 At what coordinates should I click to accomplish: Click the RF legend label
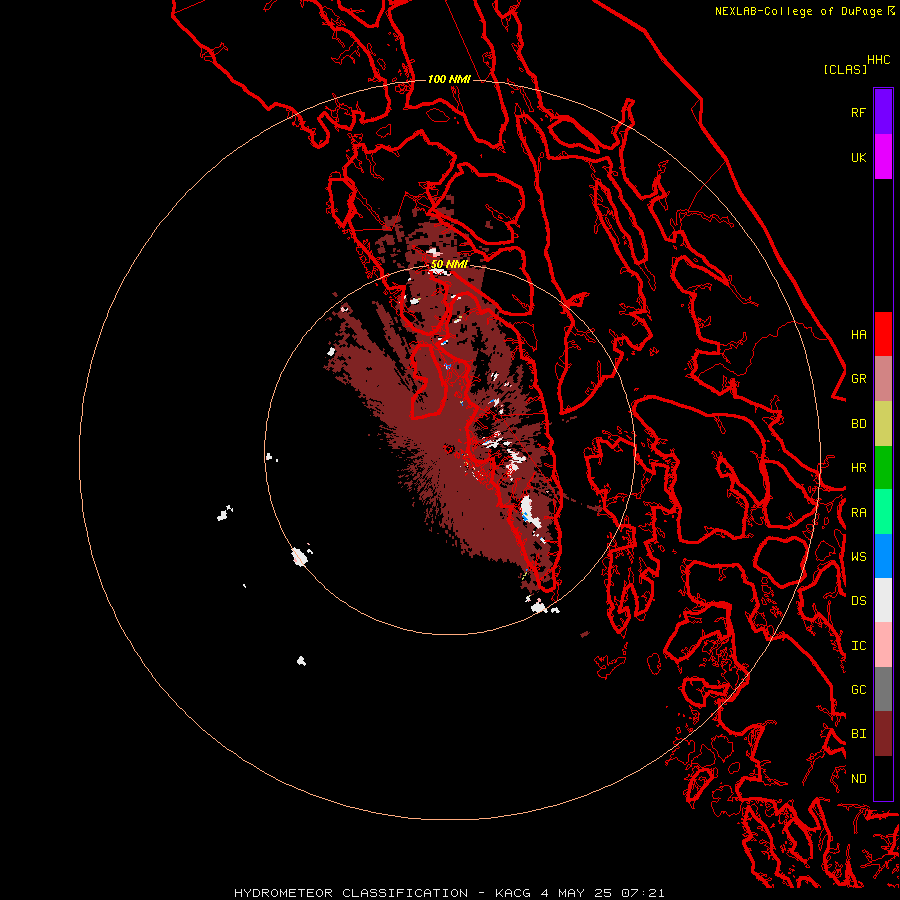(x=858, y=113)
